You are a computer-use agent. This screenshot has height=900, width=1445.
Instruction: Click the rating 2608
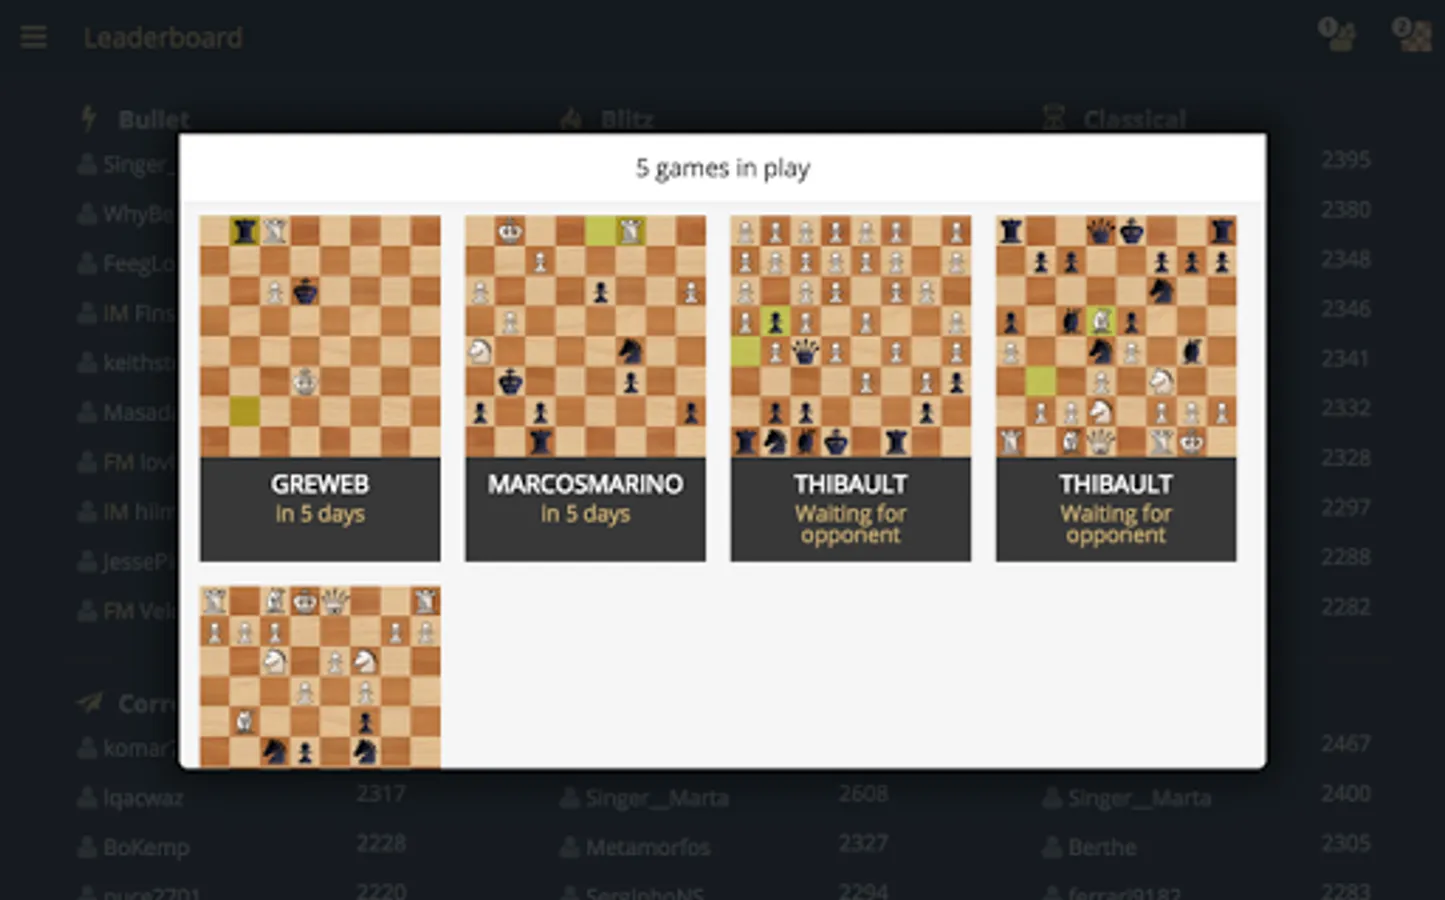864,794
